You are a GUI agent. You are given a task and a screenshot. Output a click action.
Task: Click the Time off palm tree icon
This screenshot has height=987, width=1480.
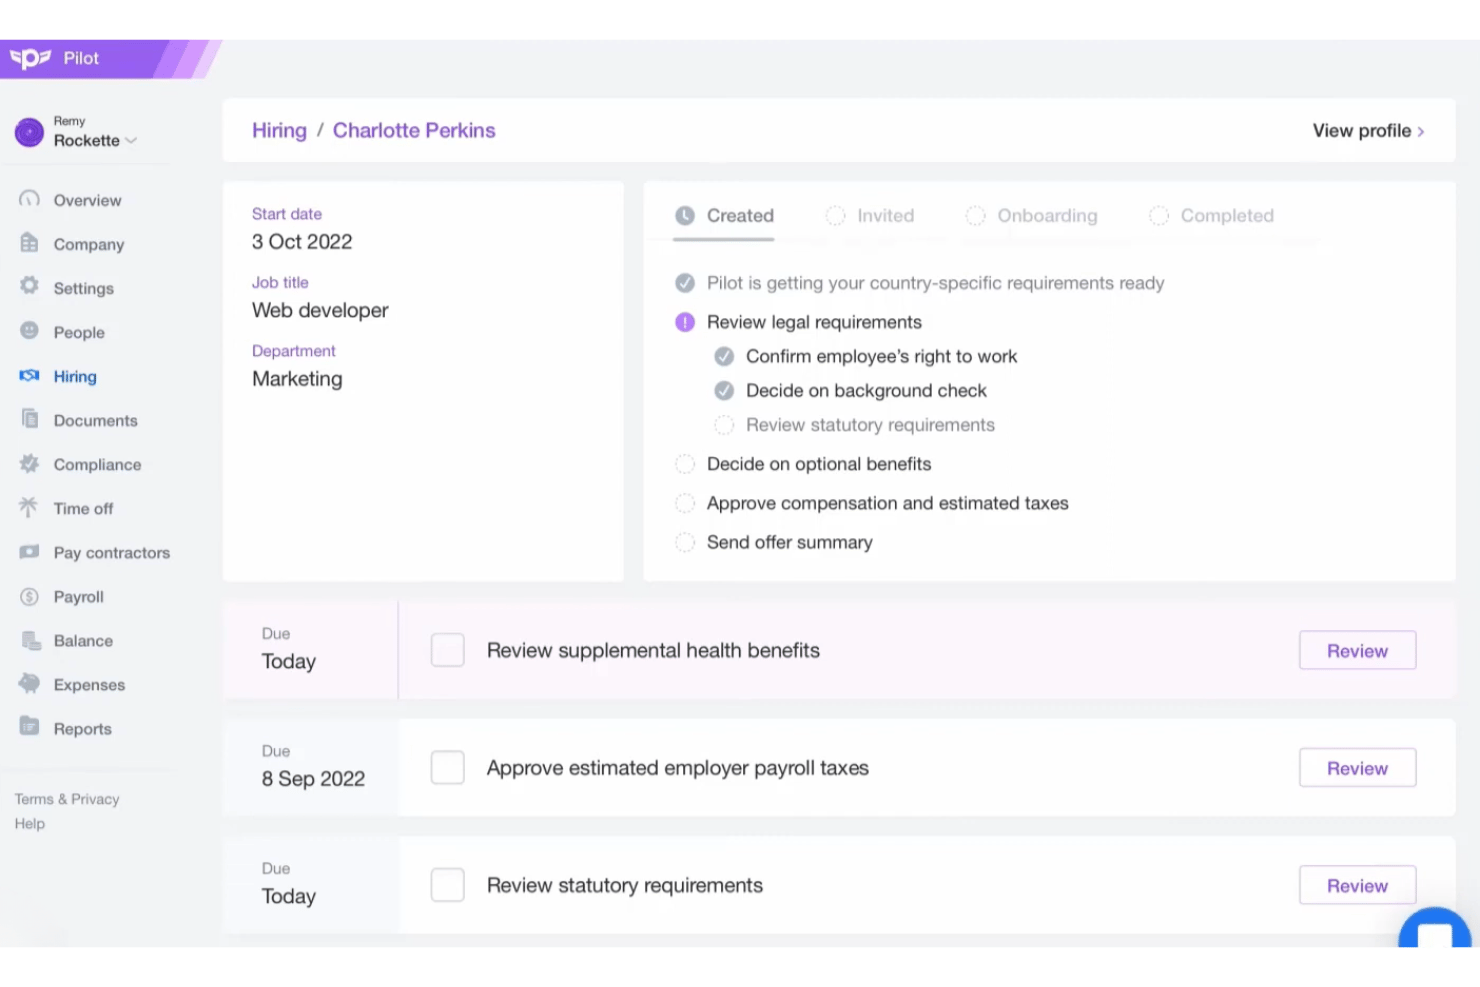29,507
